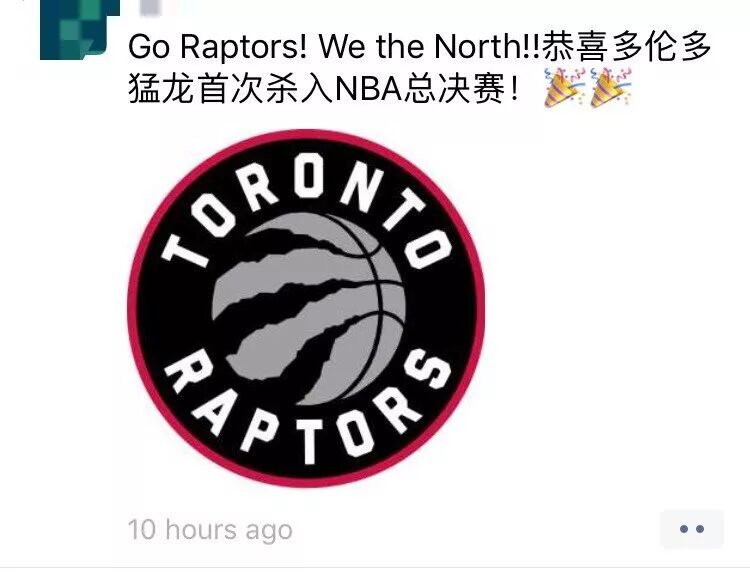
Task: Click the "总决赛" characters in the post
Action: point(453,89)
